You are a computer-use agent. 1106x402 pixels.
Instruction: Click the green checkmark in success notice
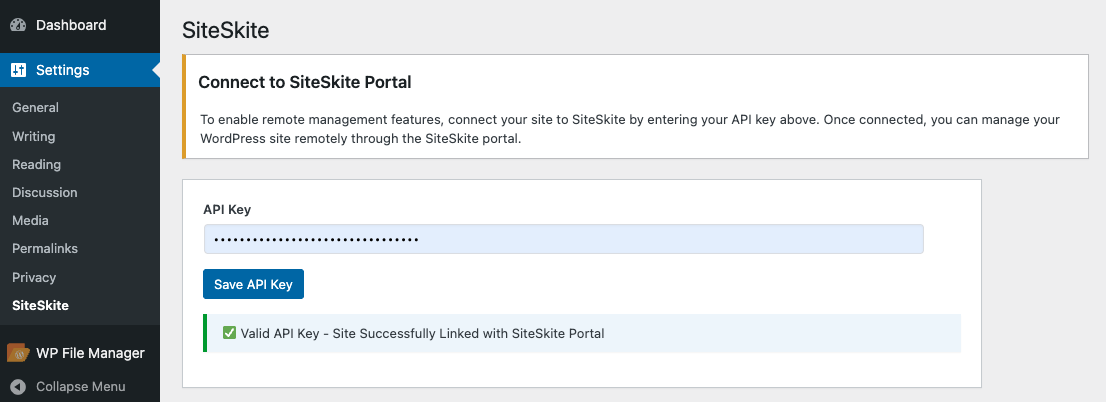[x=229, y=333]
